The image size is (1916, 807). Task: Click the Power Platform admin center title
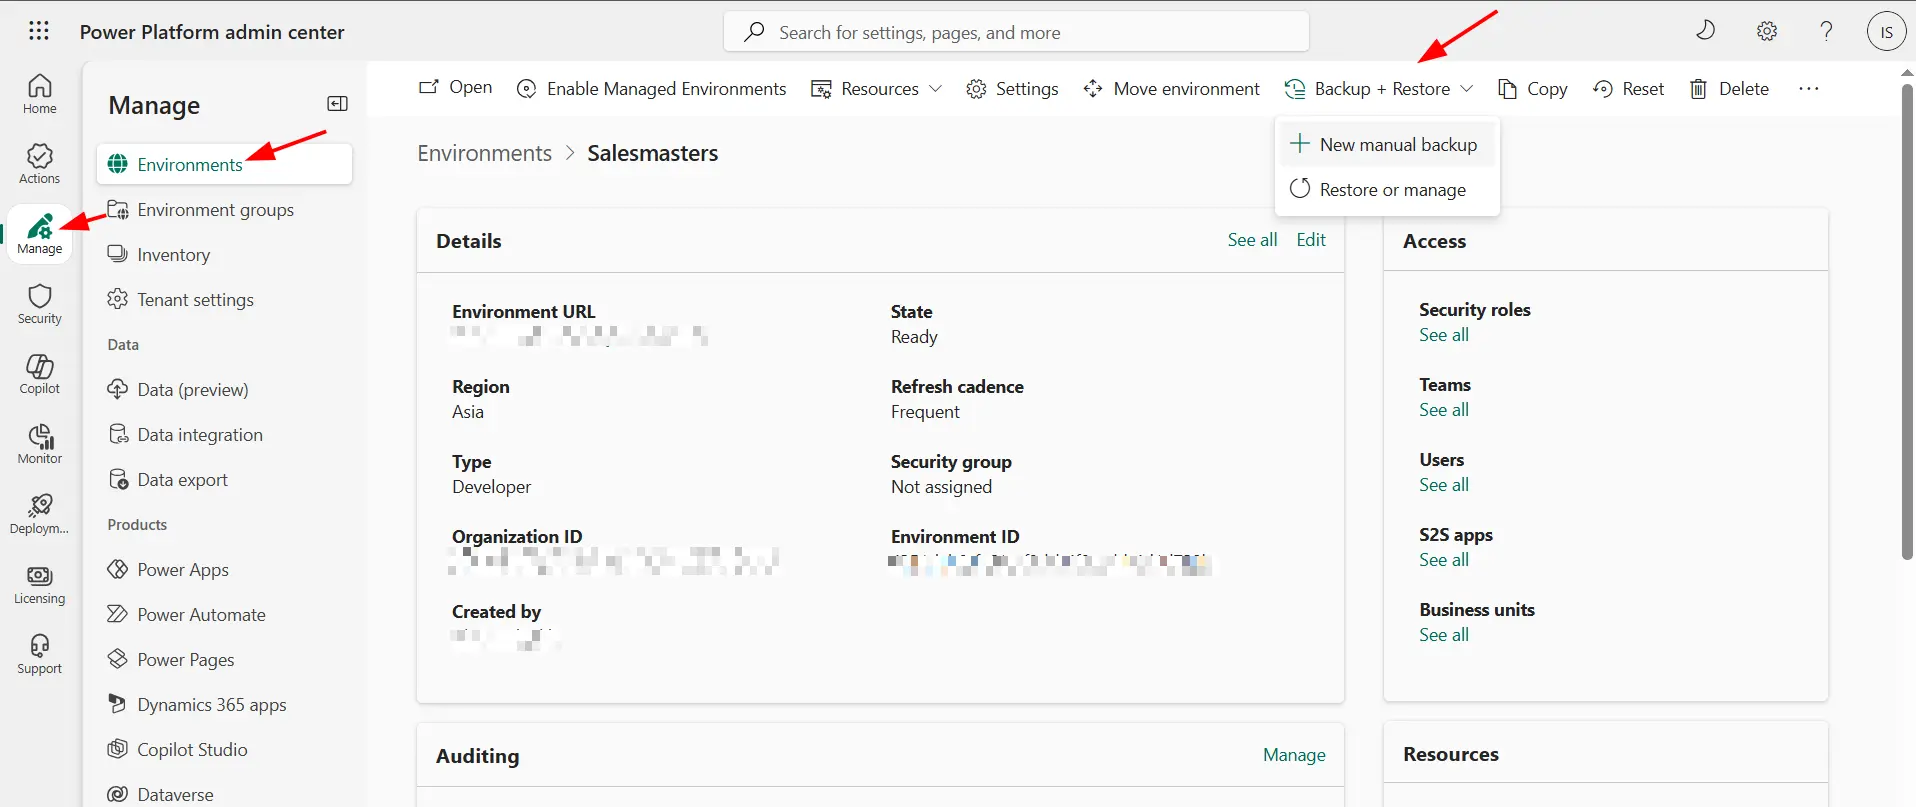(212, 32)
